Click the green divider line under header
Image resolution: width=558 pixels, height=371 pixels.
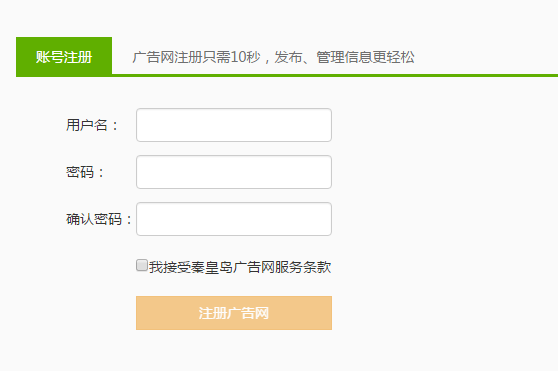click(x=335, y=75)
